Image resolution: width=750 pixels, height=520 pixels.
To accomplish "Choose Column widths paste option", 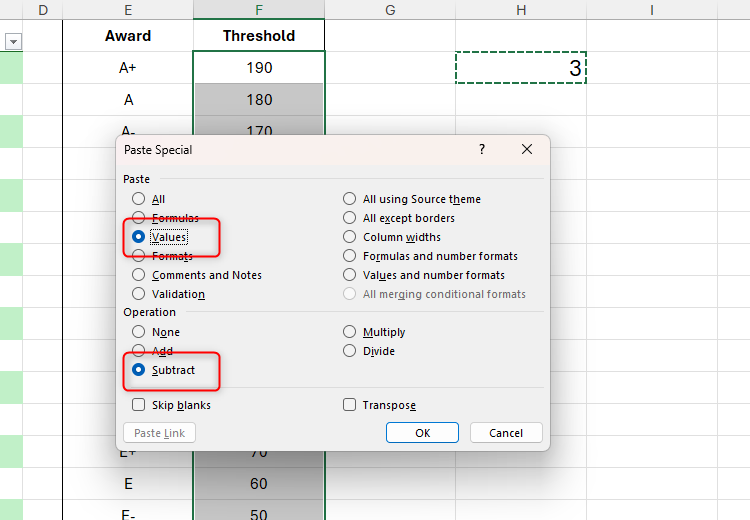I will 350,237.
